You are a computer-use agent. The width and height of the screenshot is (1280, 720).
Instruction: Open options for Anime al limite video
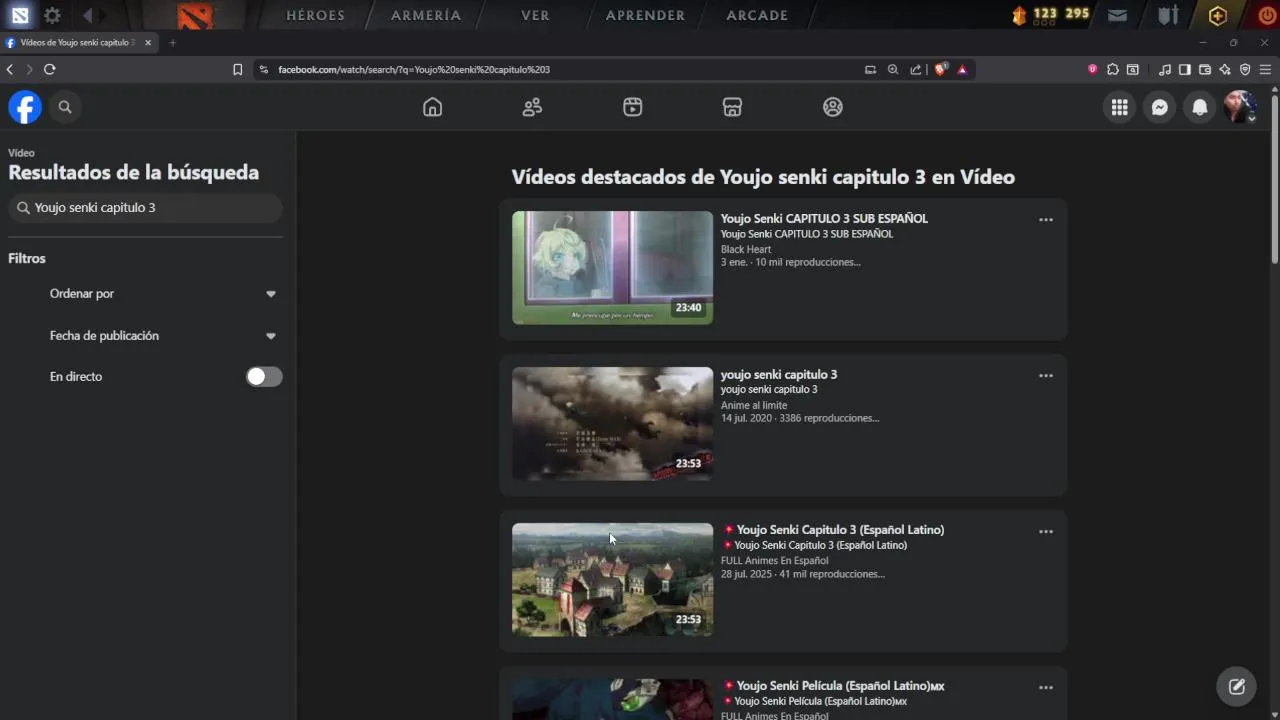pos(1045,375)
